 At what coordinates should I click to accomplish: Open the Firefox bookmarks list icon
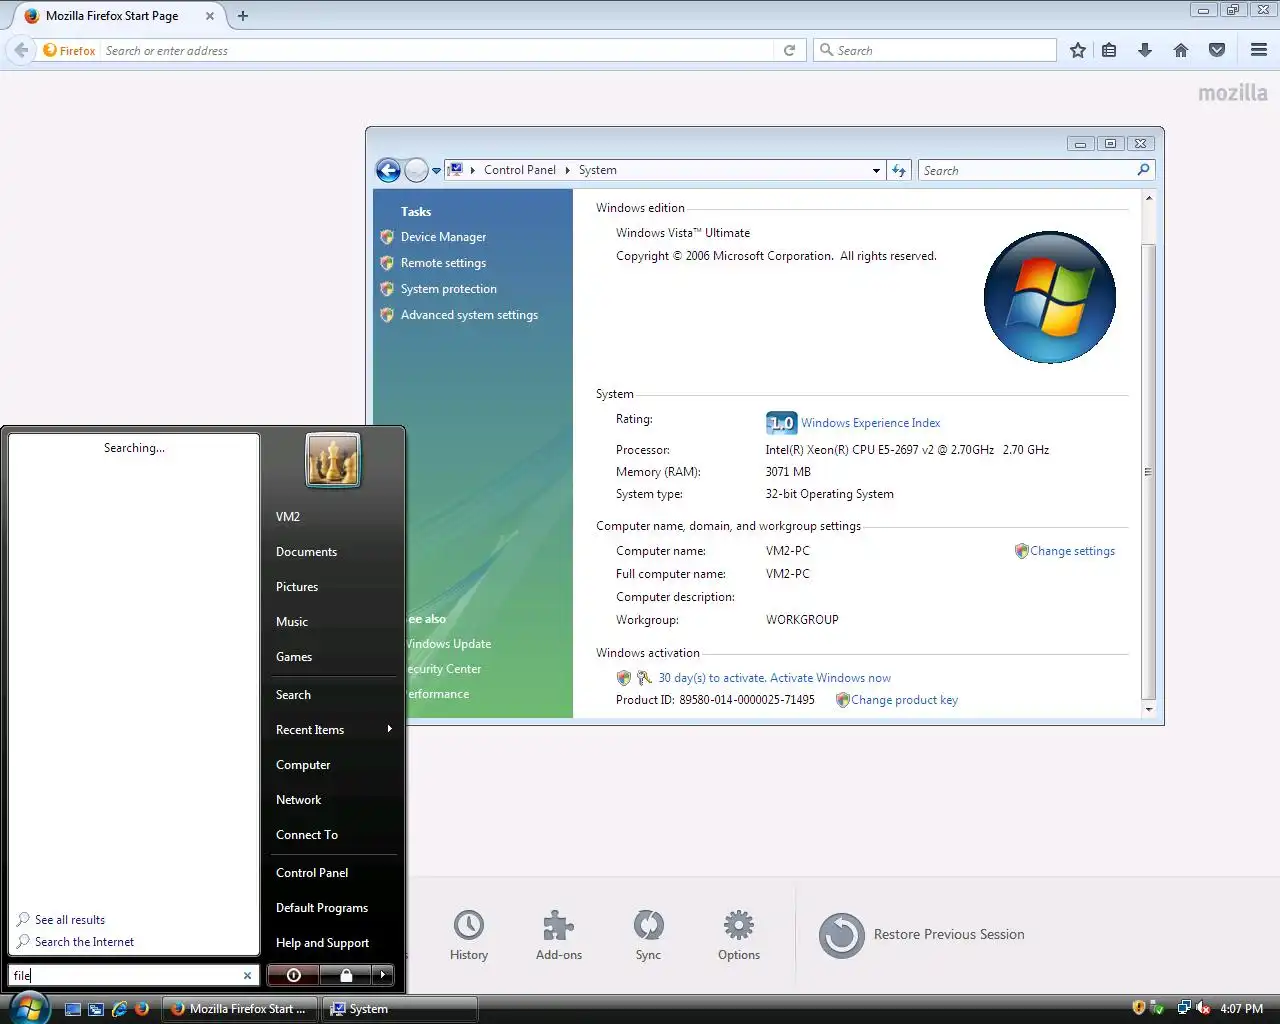tap(1109, 50)
